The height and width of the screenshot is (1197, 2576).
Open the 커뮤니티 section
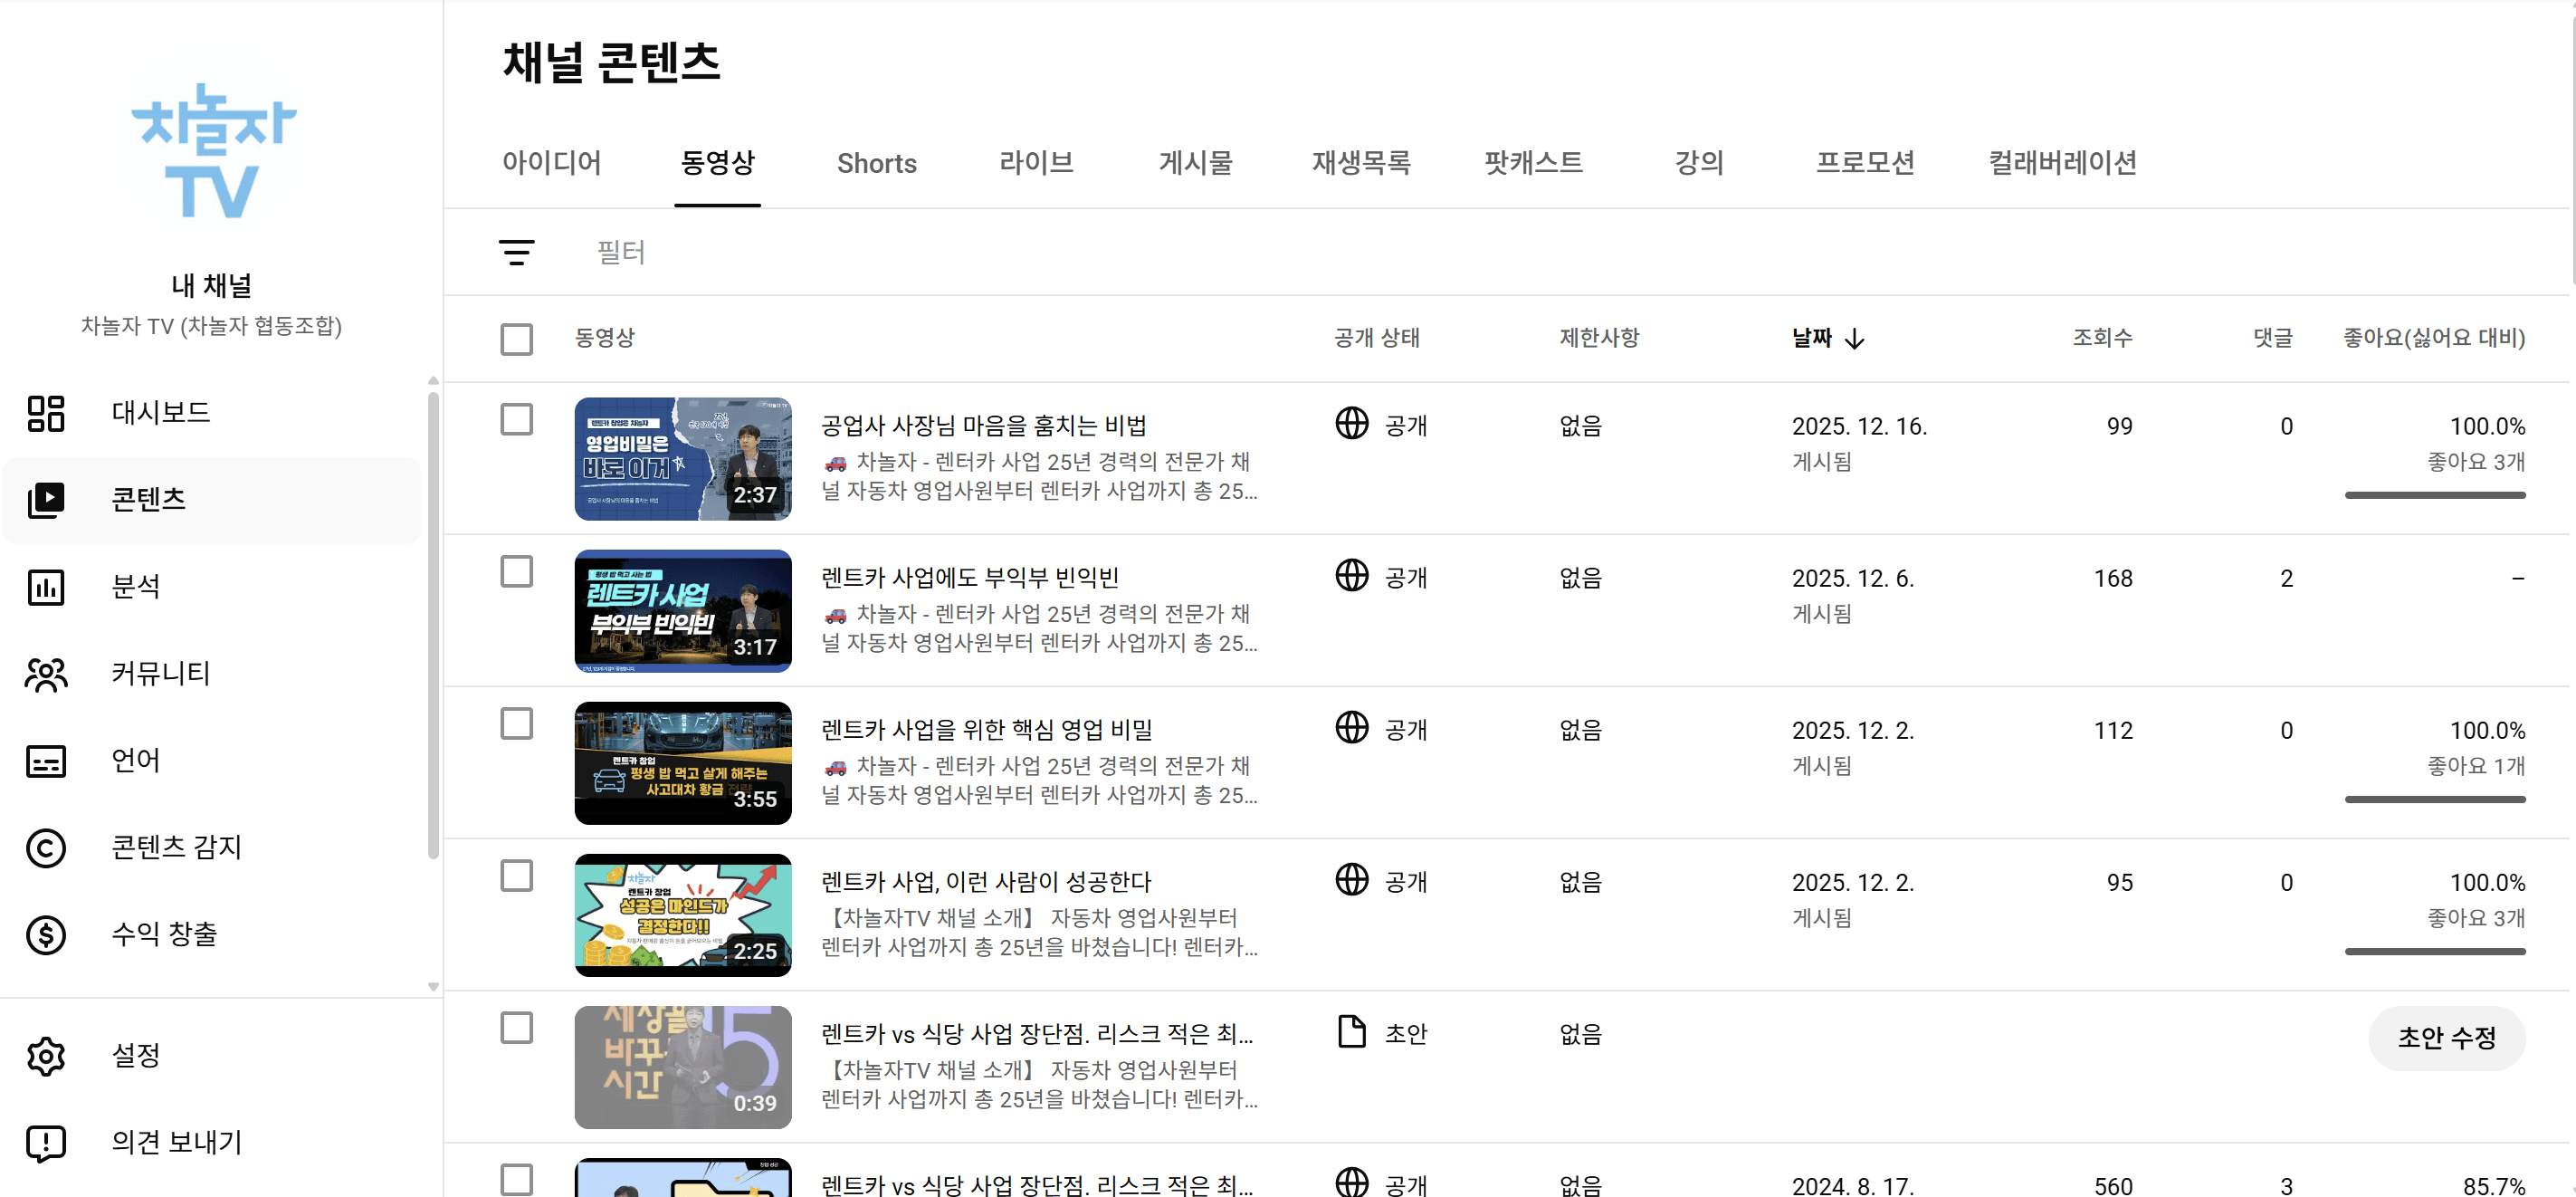pyautogui.click(x=160, y=674)
